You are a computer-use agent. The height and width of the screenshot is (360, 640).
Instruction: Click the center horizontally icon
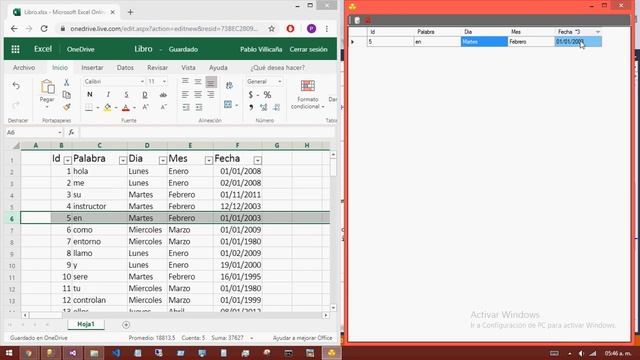pyautogui.click(x=198, y=95)
